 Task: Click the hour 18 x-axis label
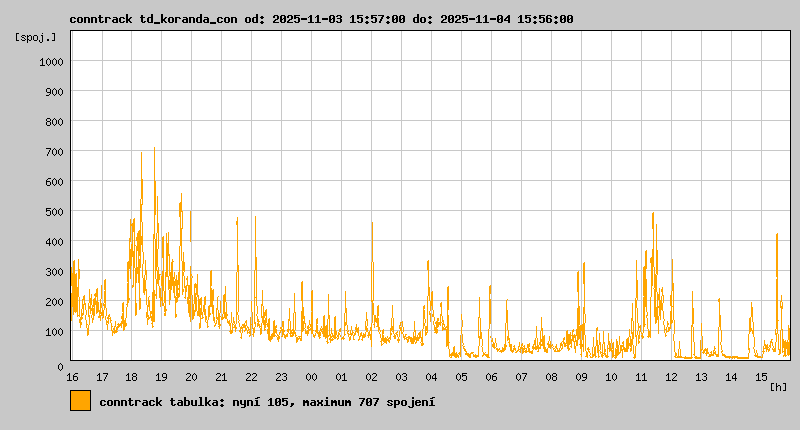132,377
